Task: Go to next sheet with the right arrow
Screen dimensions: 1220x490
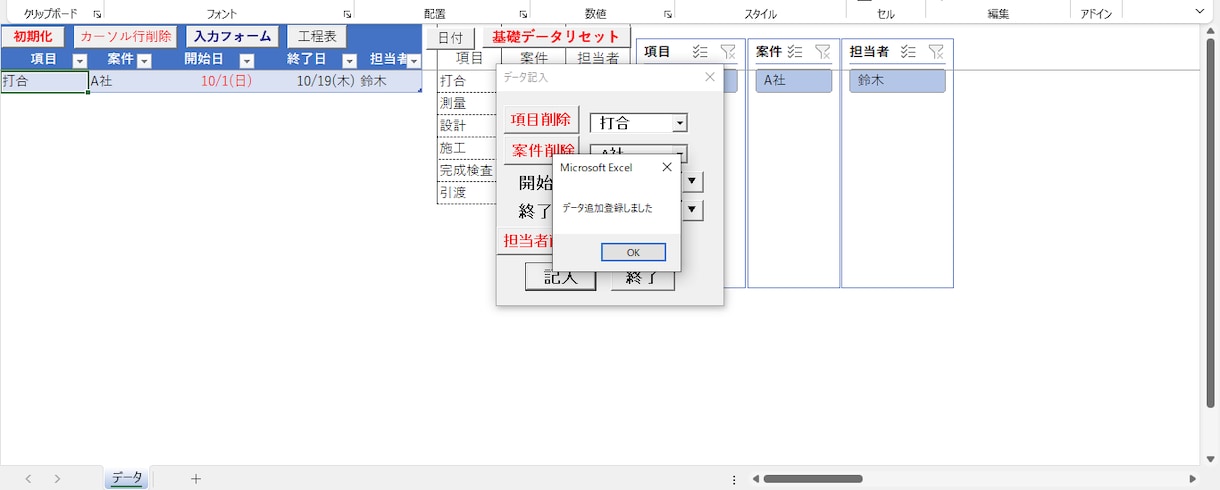Action: (58, 479)
